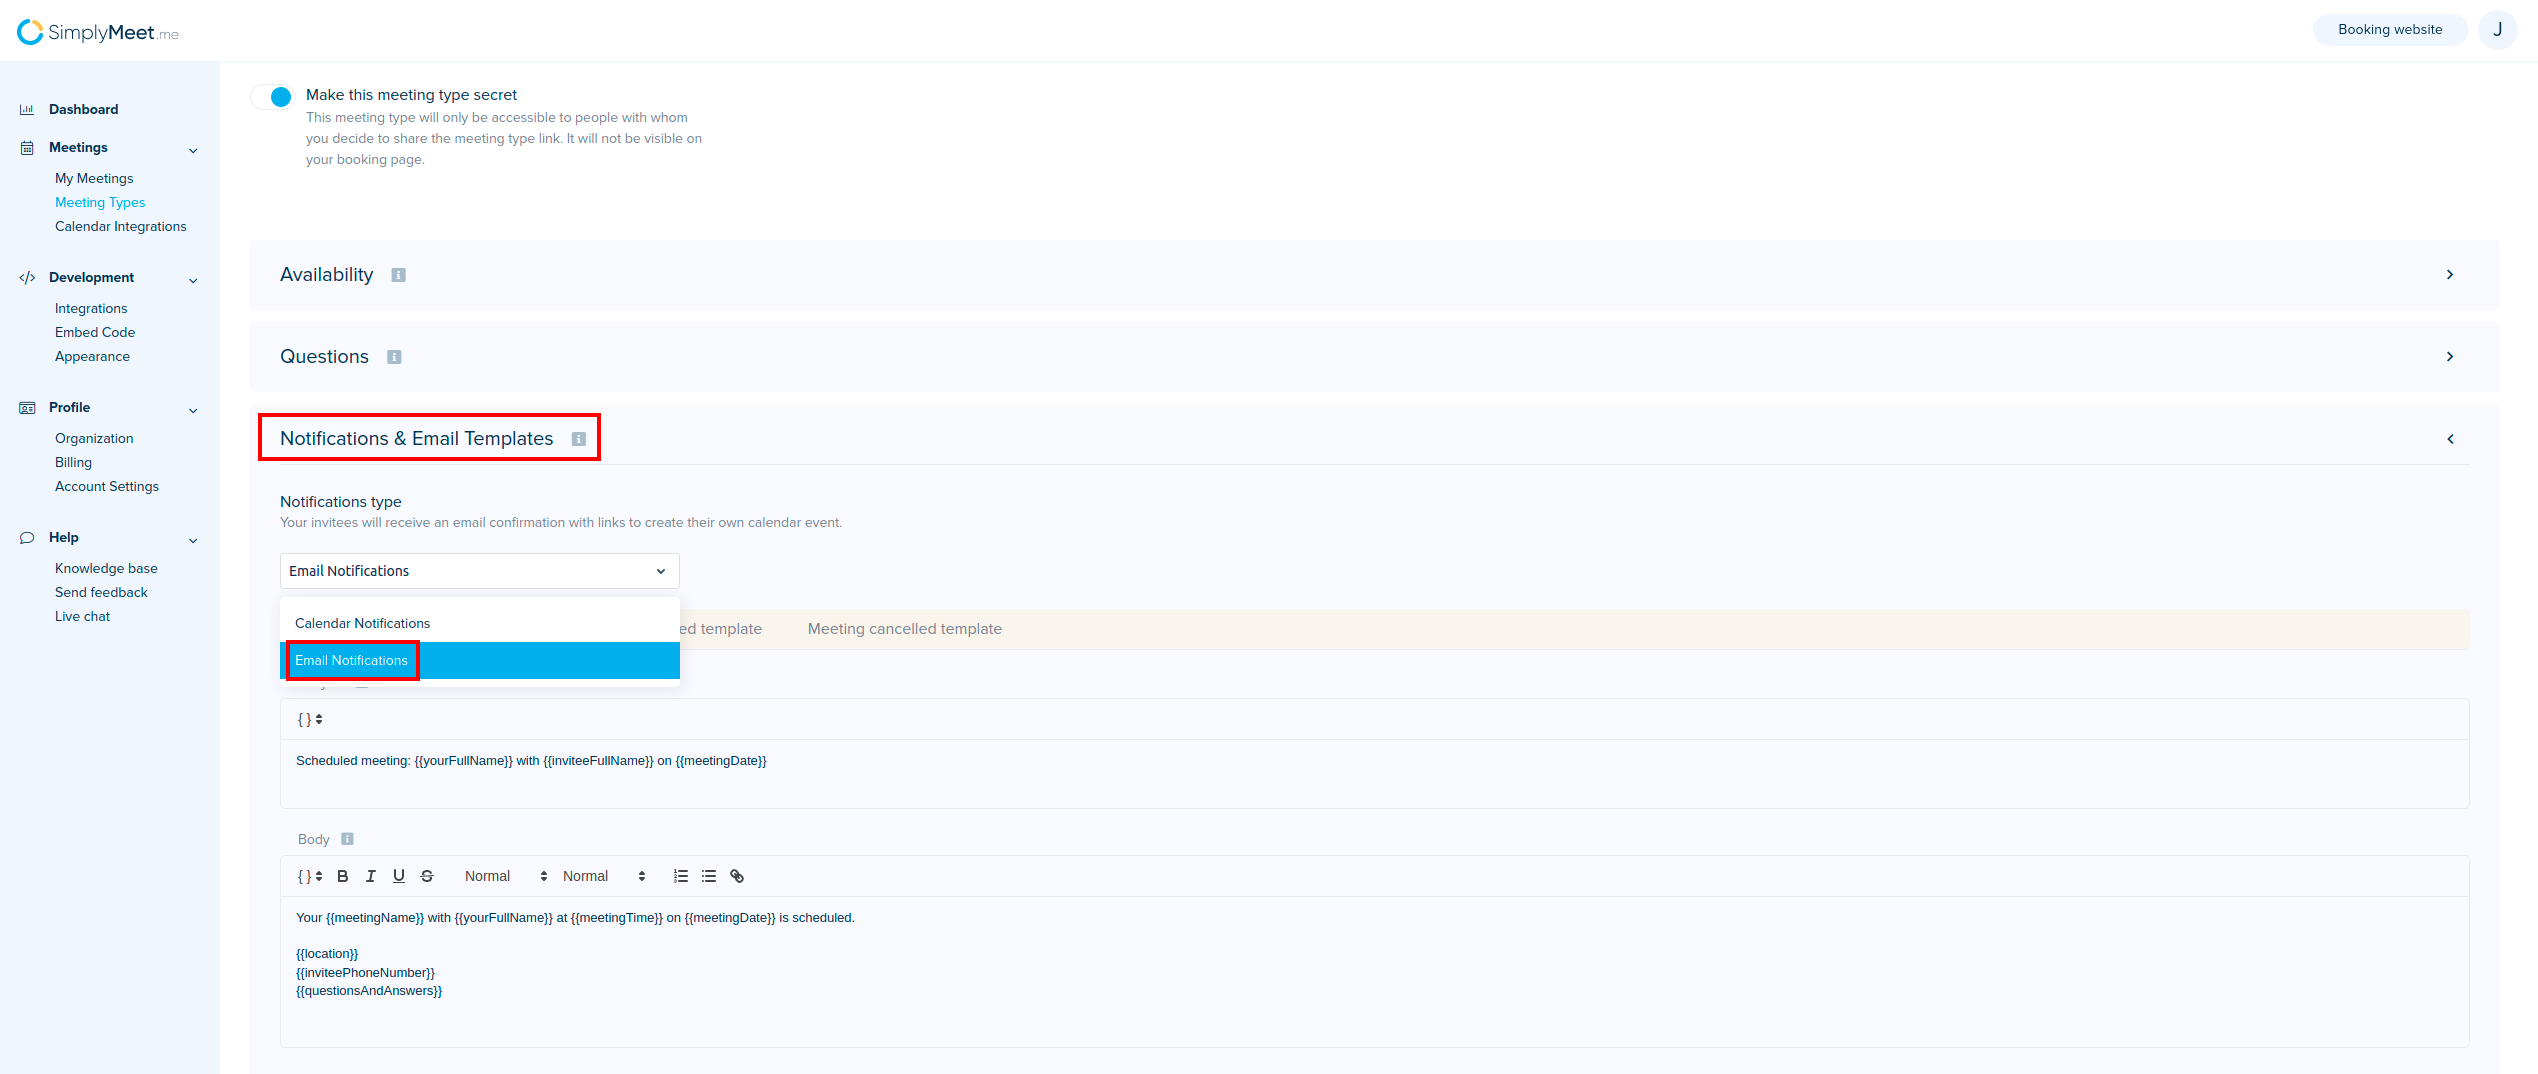Switch to Meeting cancelled template tab

click(904, 629)
